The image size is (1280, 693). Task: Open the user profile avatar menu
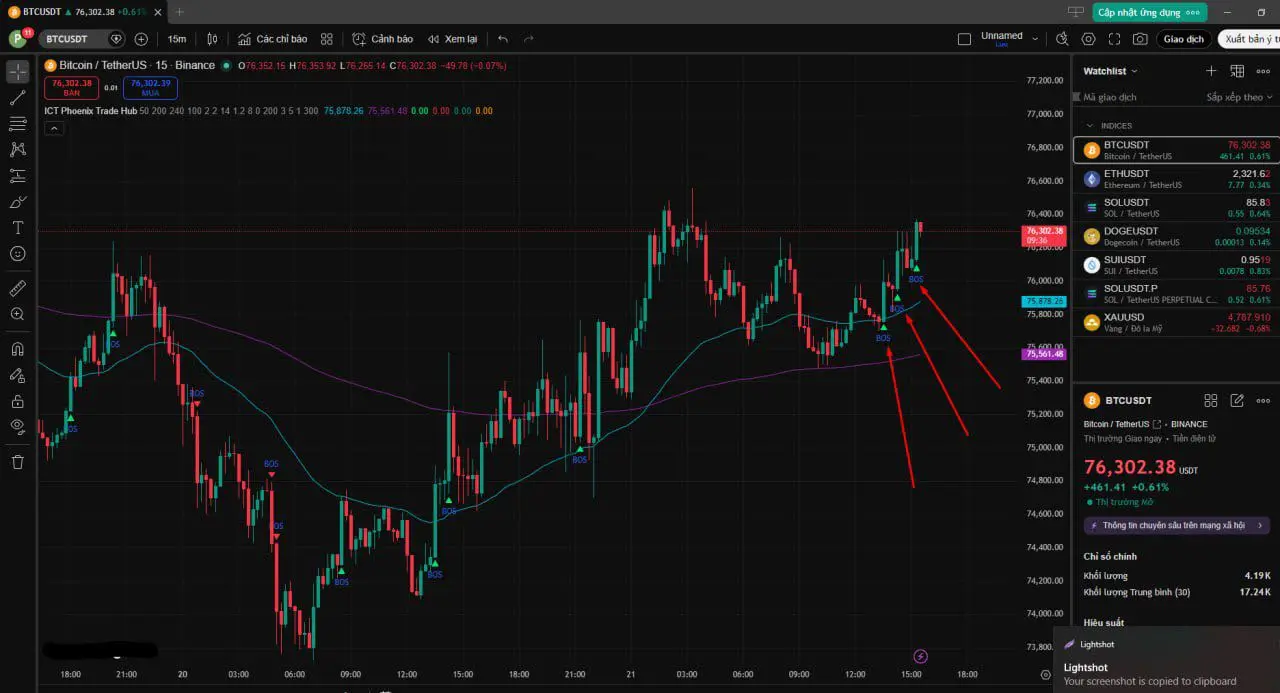pos(17,39)
